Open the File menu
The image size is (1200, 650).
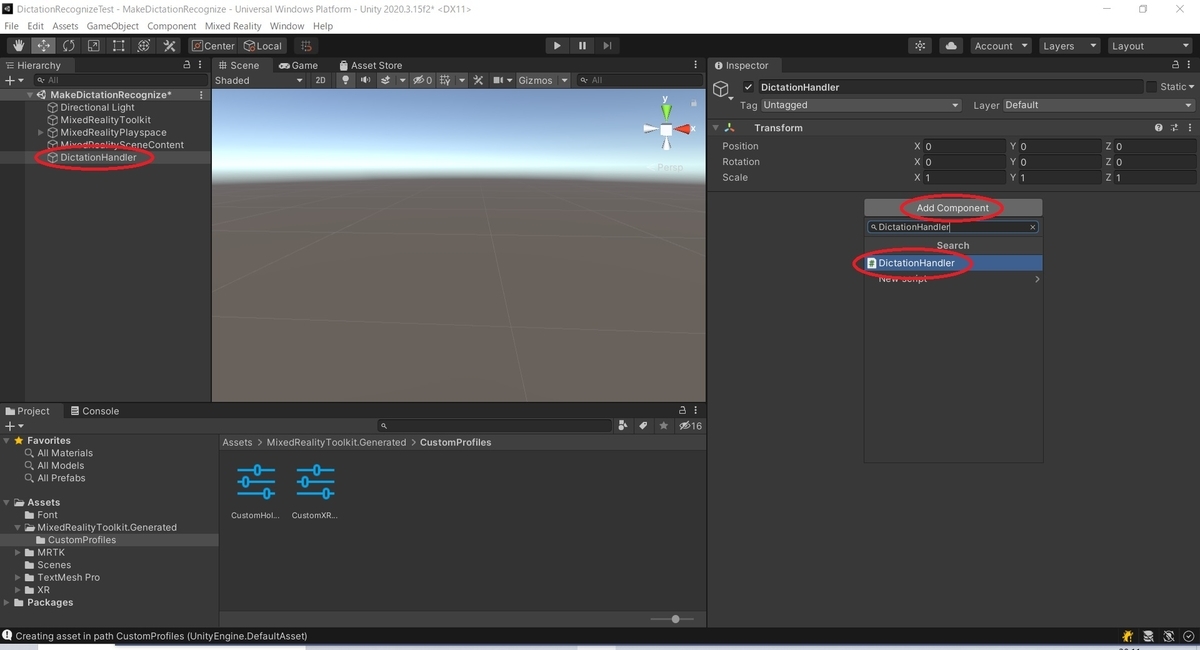12,26
